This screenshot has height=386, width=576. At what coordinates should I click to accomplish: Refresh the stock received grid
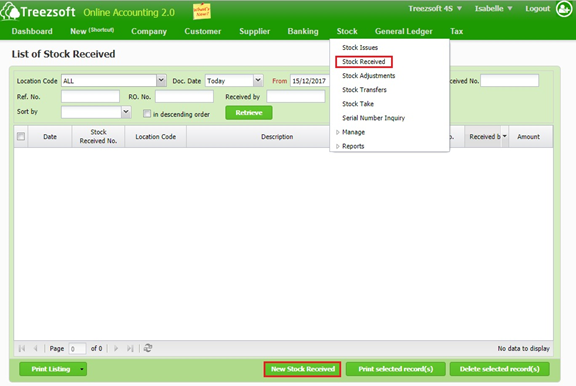click(x=148, y=348)
